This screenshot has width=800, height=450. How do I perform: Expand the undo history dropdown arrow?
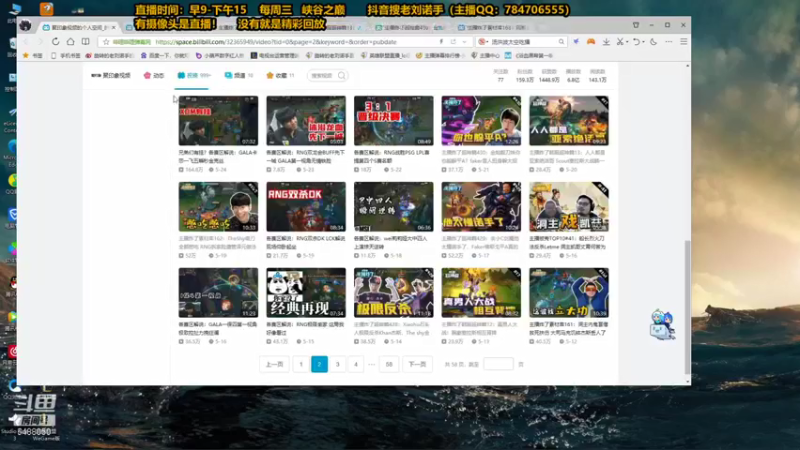click(643, 42)
